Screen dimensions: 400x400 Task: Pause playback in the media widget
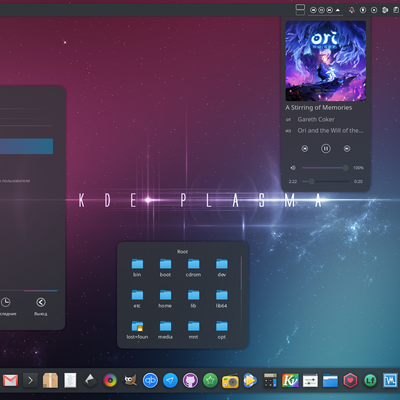(x=326, y=148)
